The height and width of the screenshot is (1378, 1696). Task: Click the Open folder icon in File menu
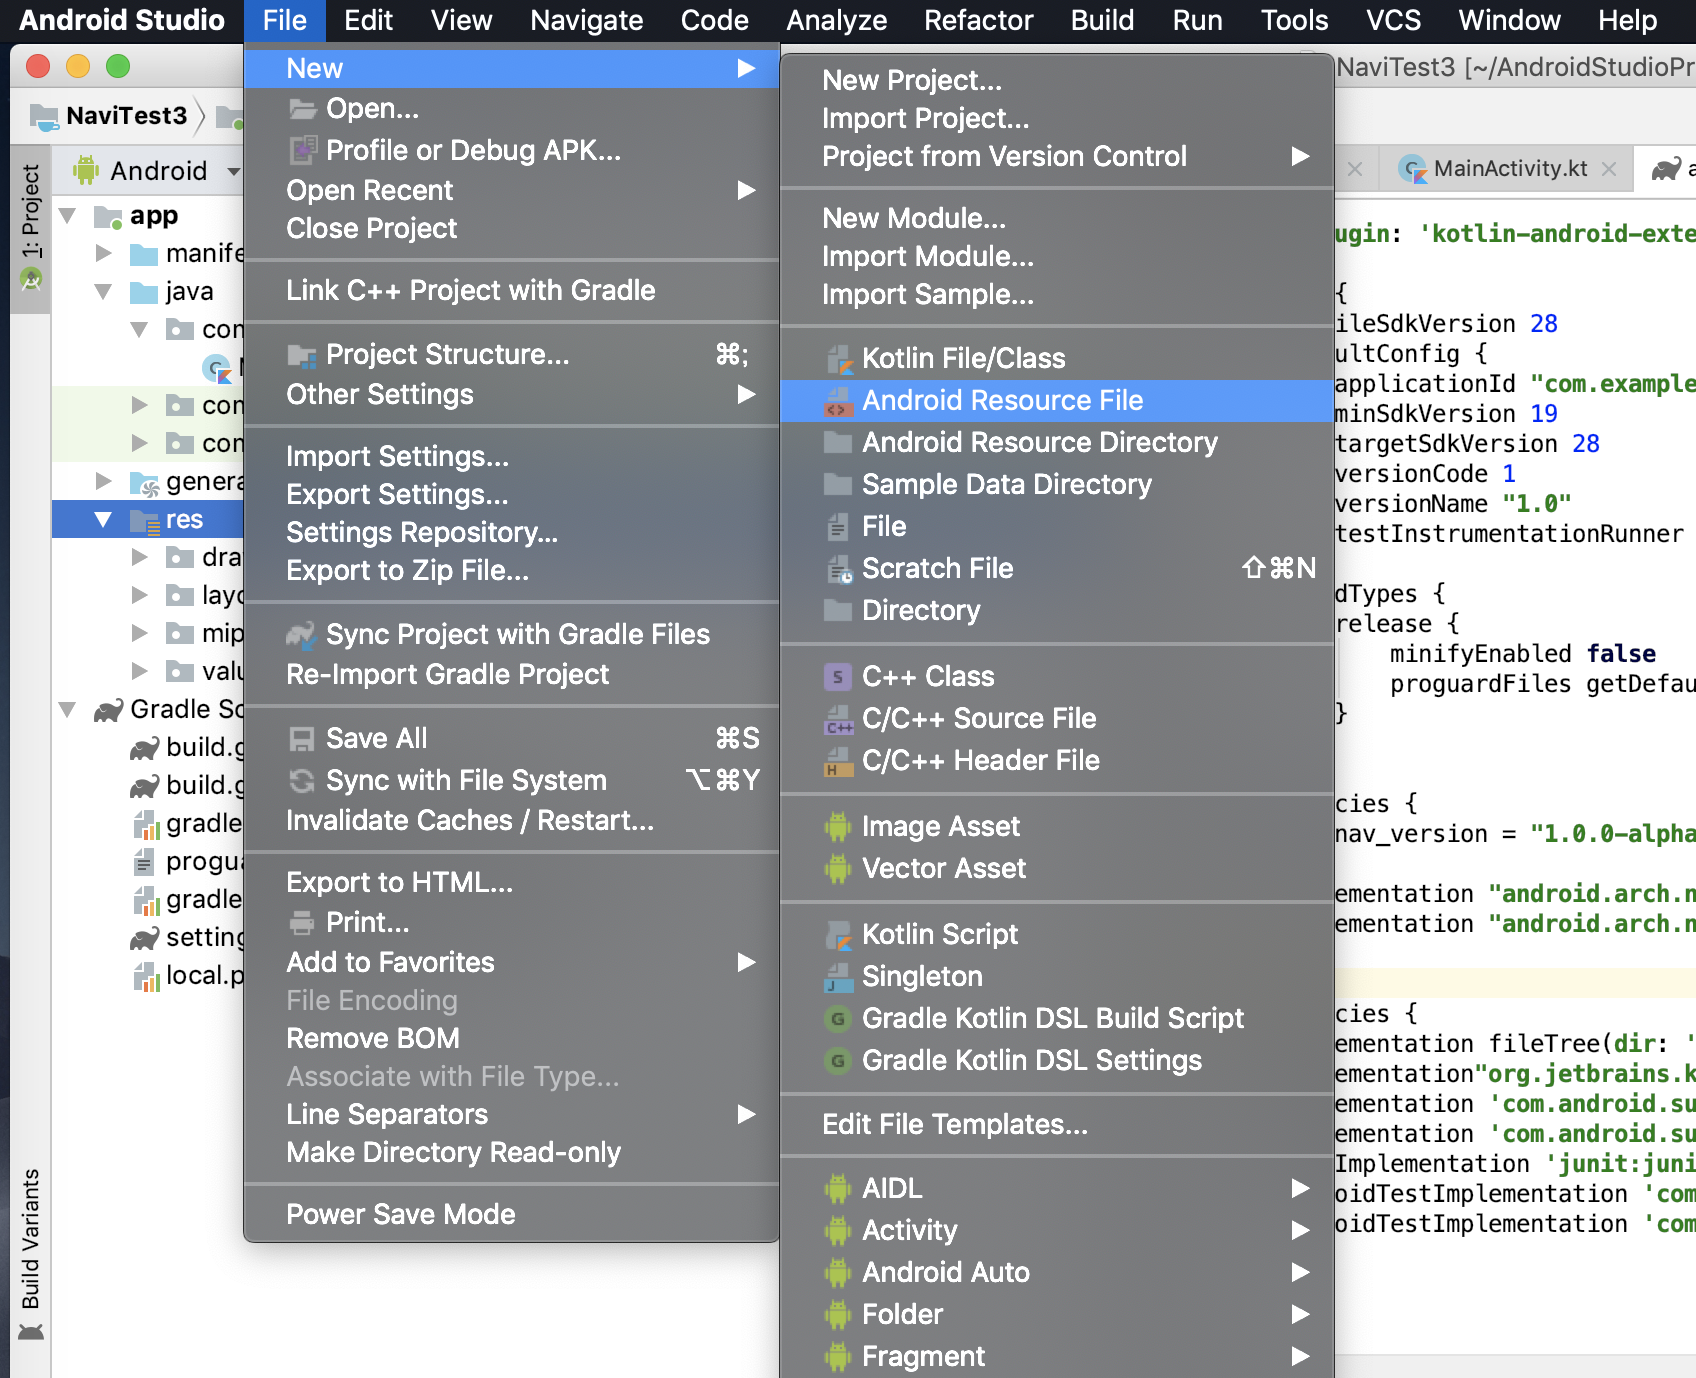pos(302,108)
